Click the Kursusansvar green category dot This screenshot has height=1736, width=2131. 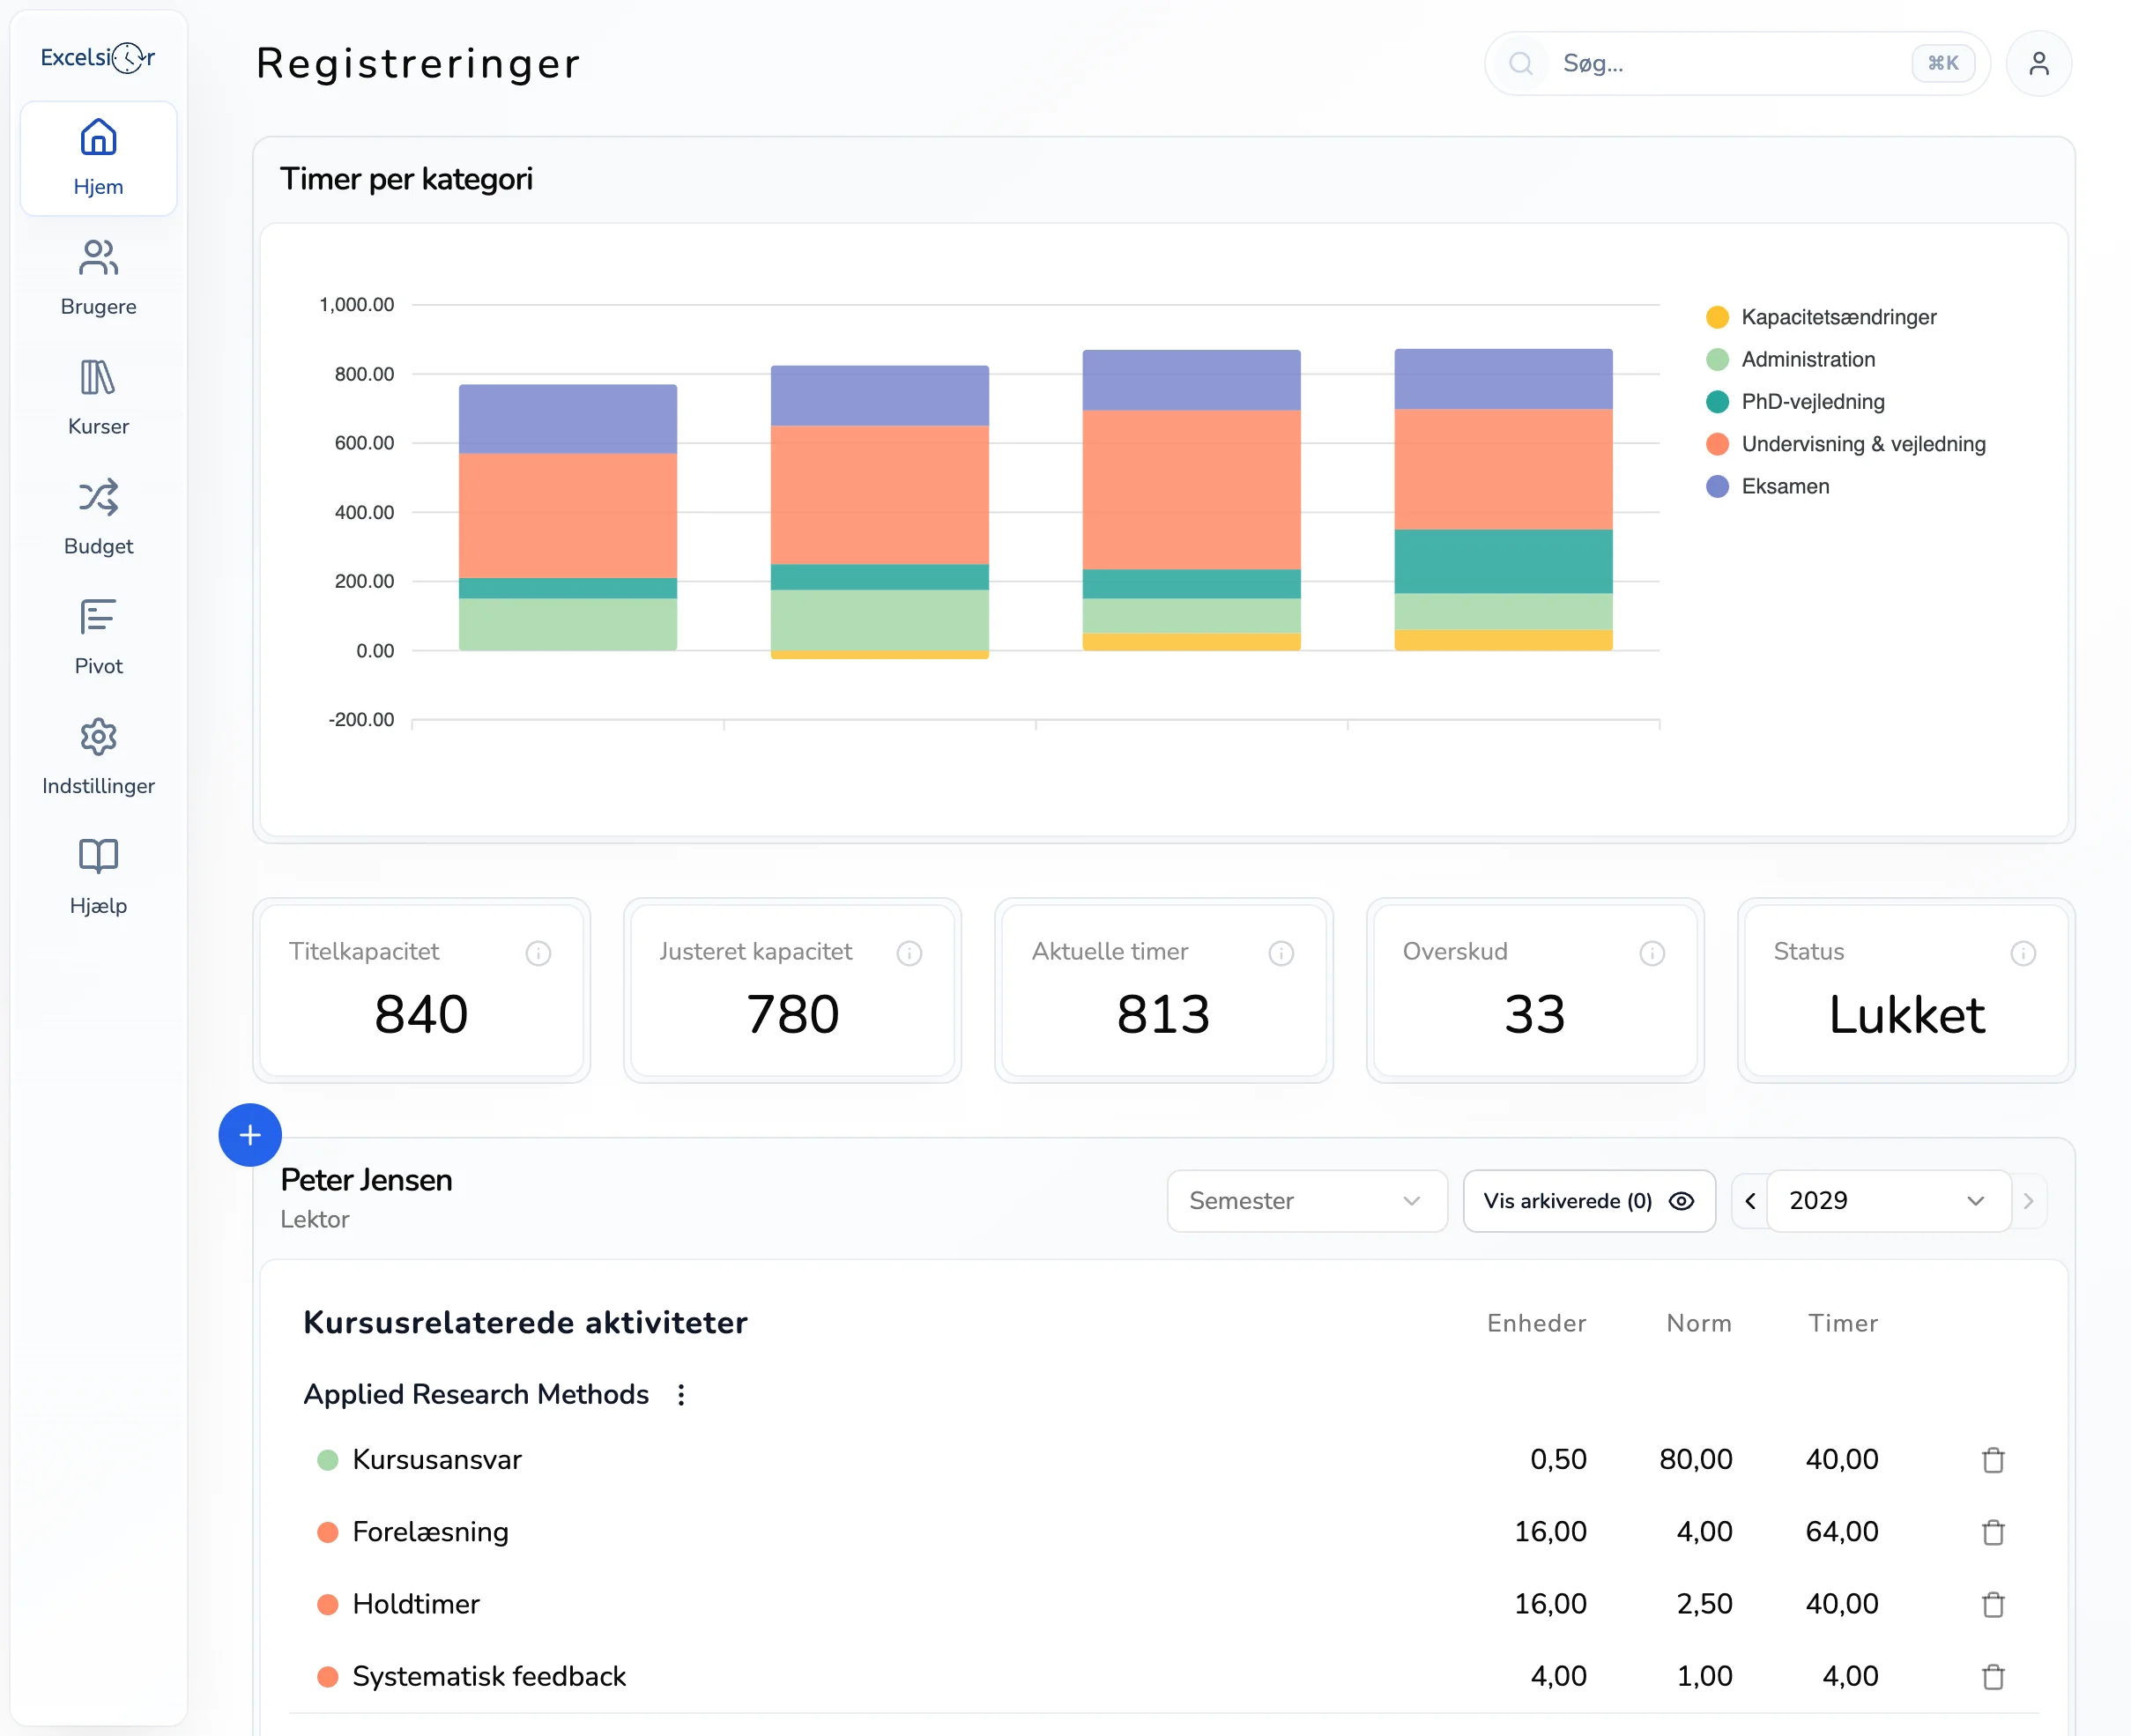pyautogui.click(x=327, y=1460)
